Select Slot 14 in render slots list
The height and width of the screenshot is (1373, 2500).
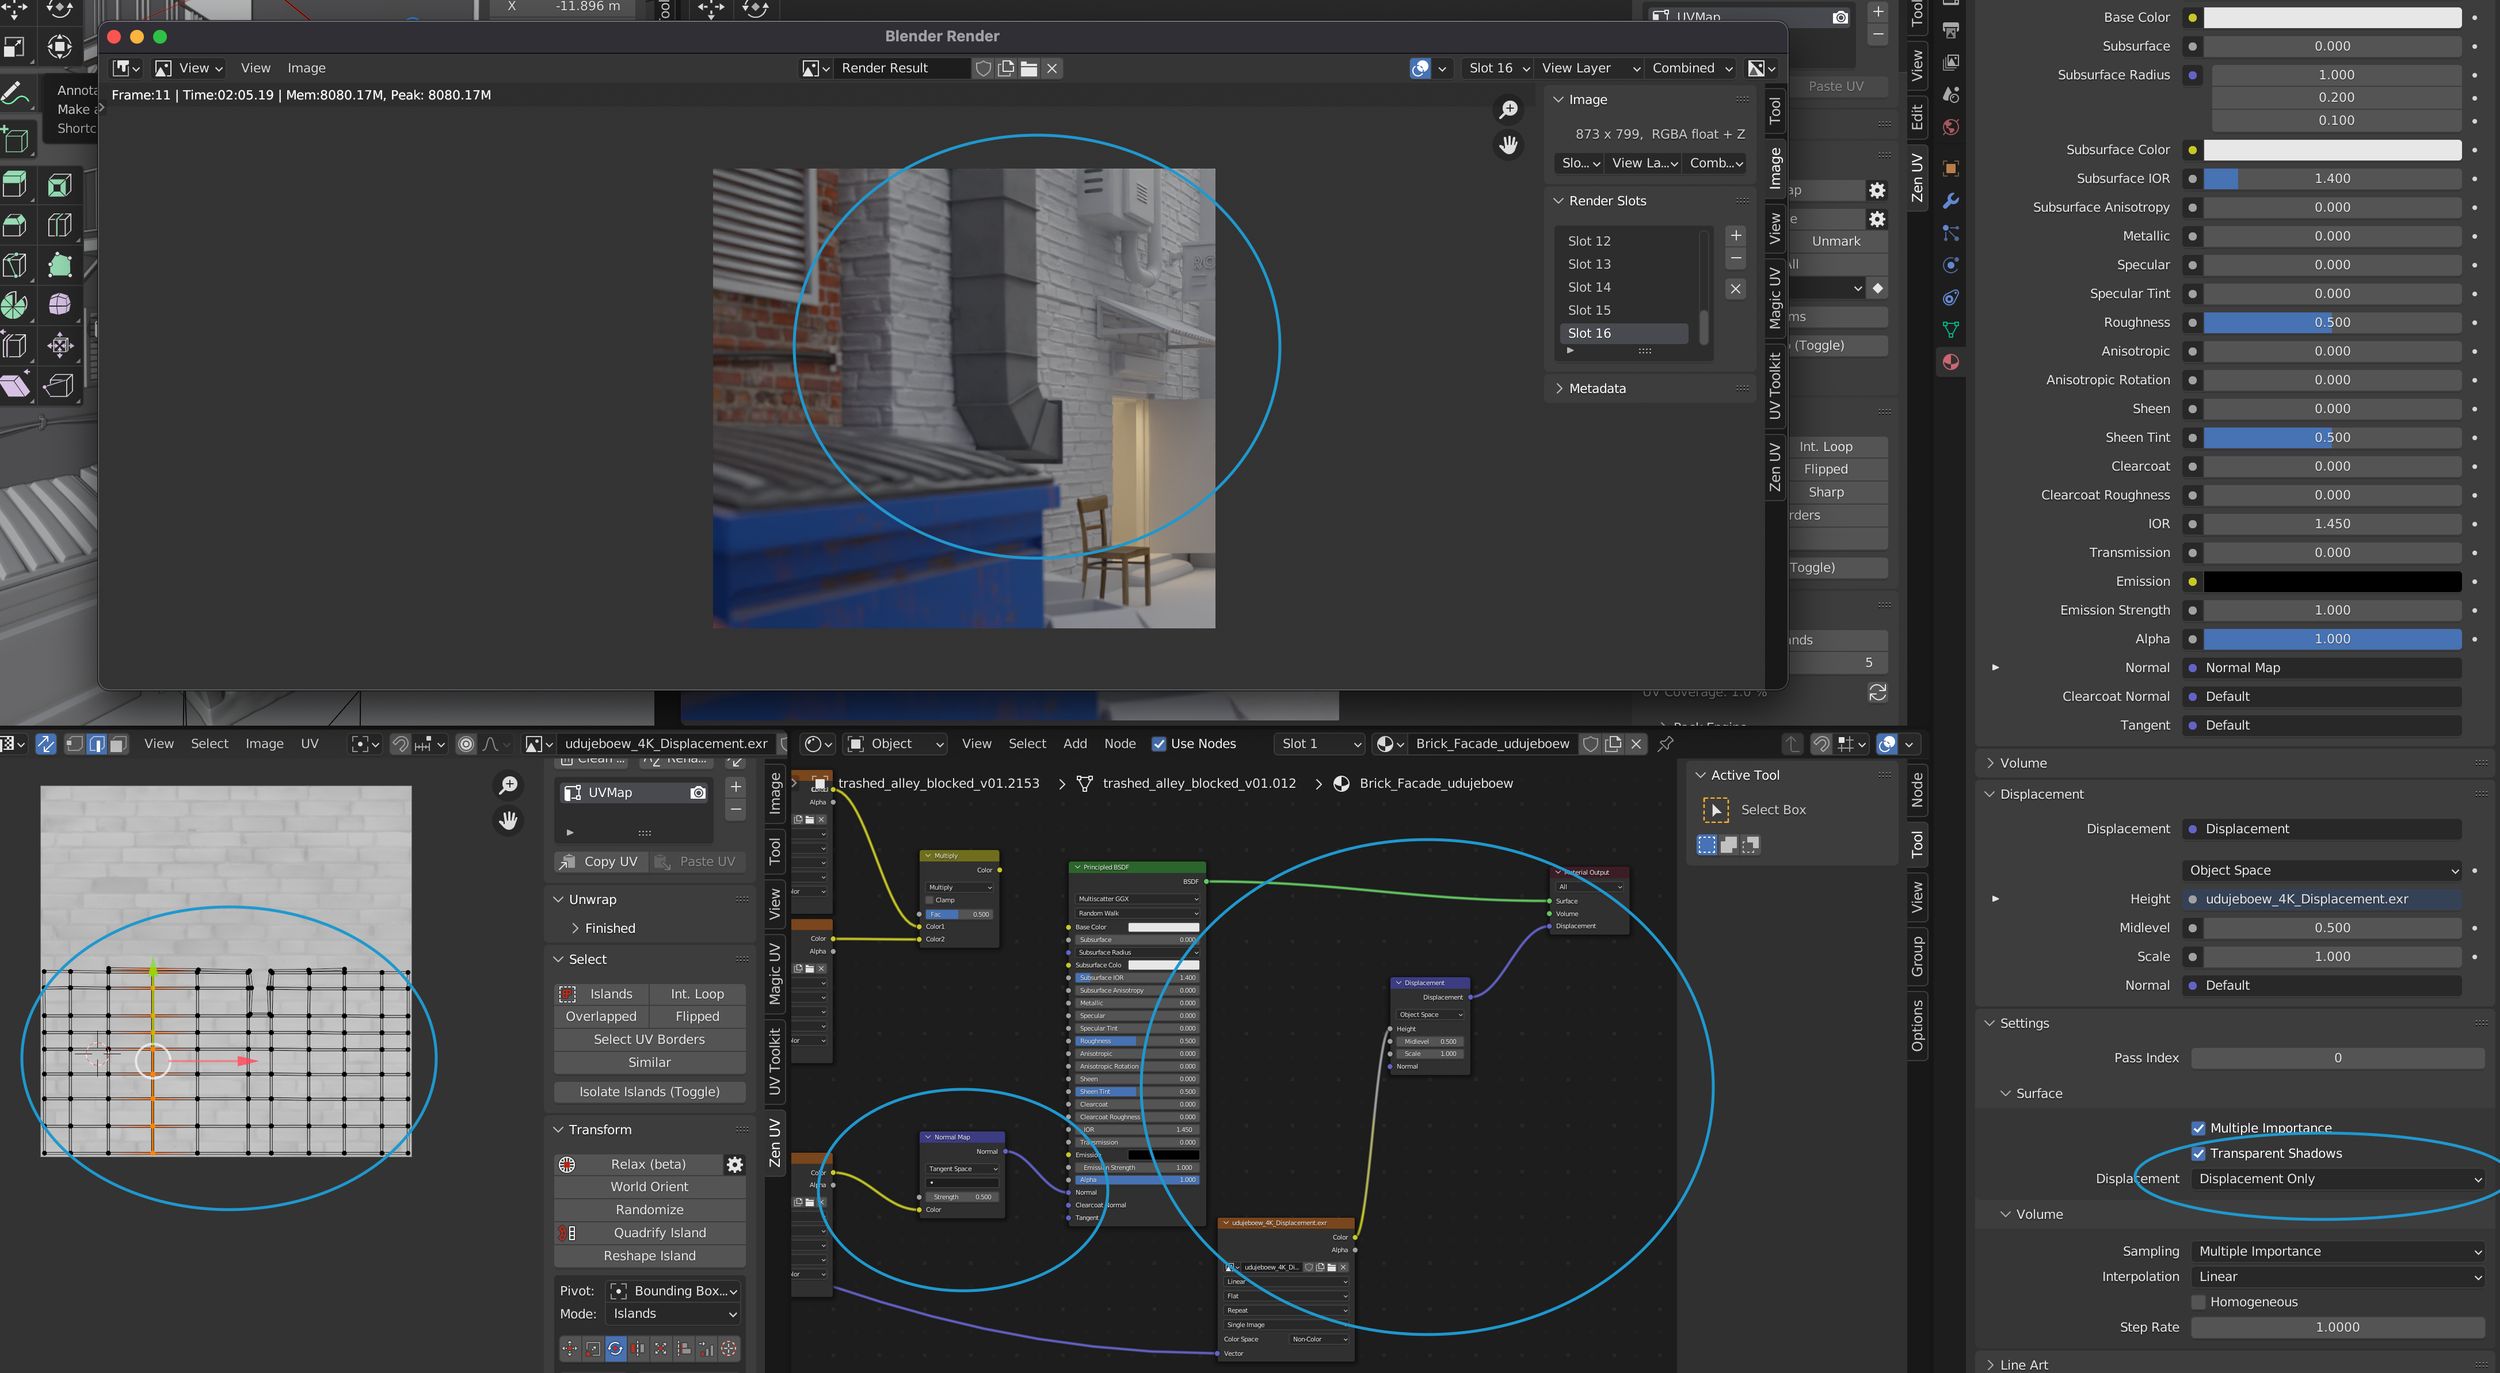1589,287
